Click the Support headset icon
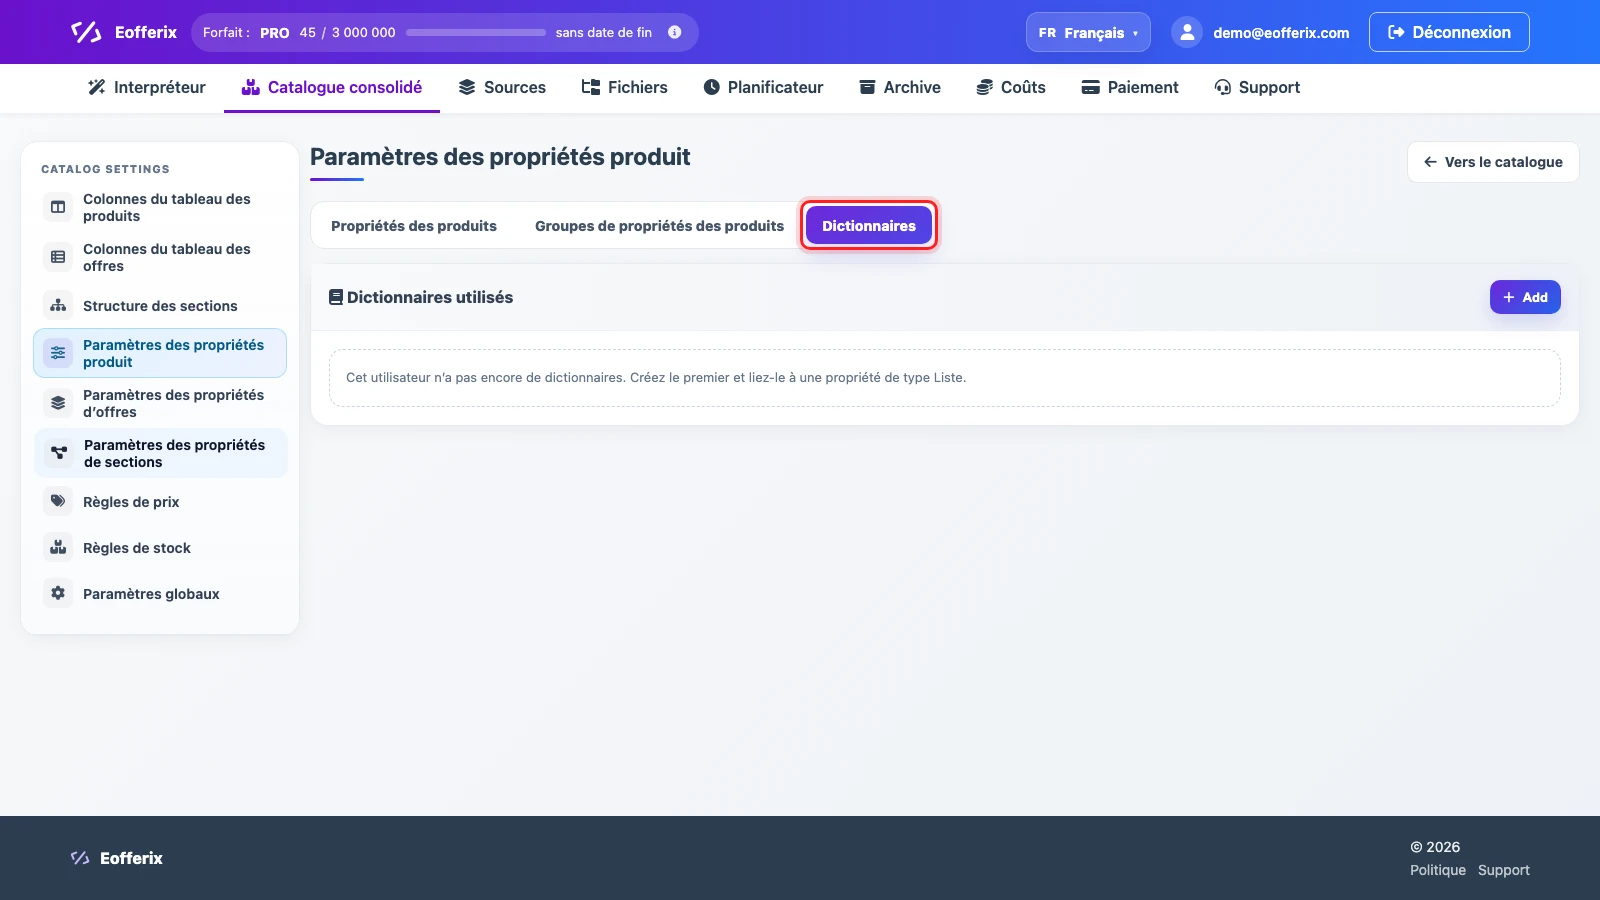 pyautogui.click(x=1223, y=87)
